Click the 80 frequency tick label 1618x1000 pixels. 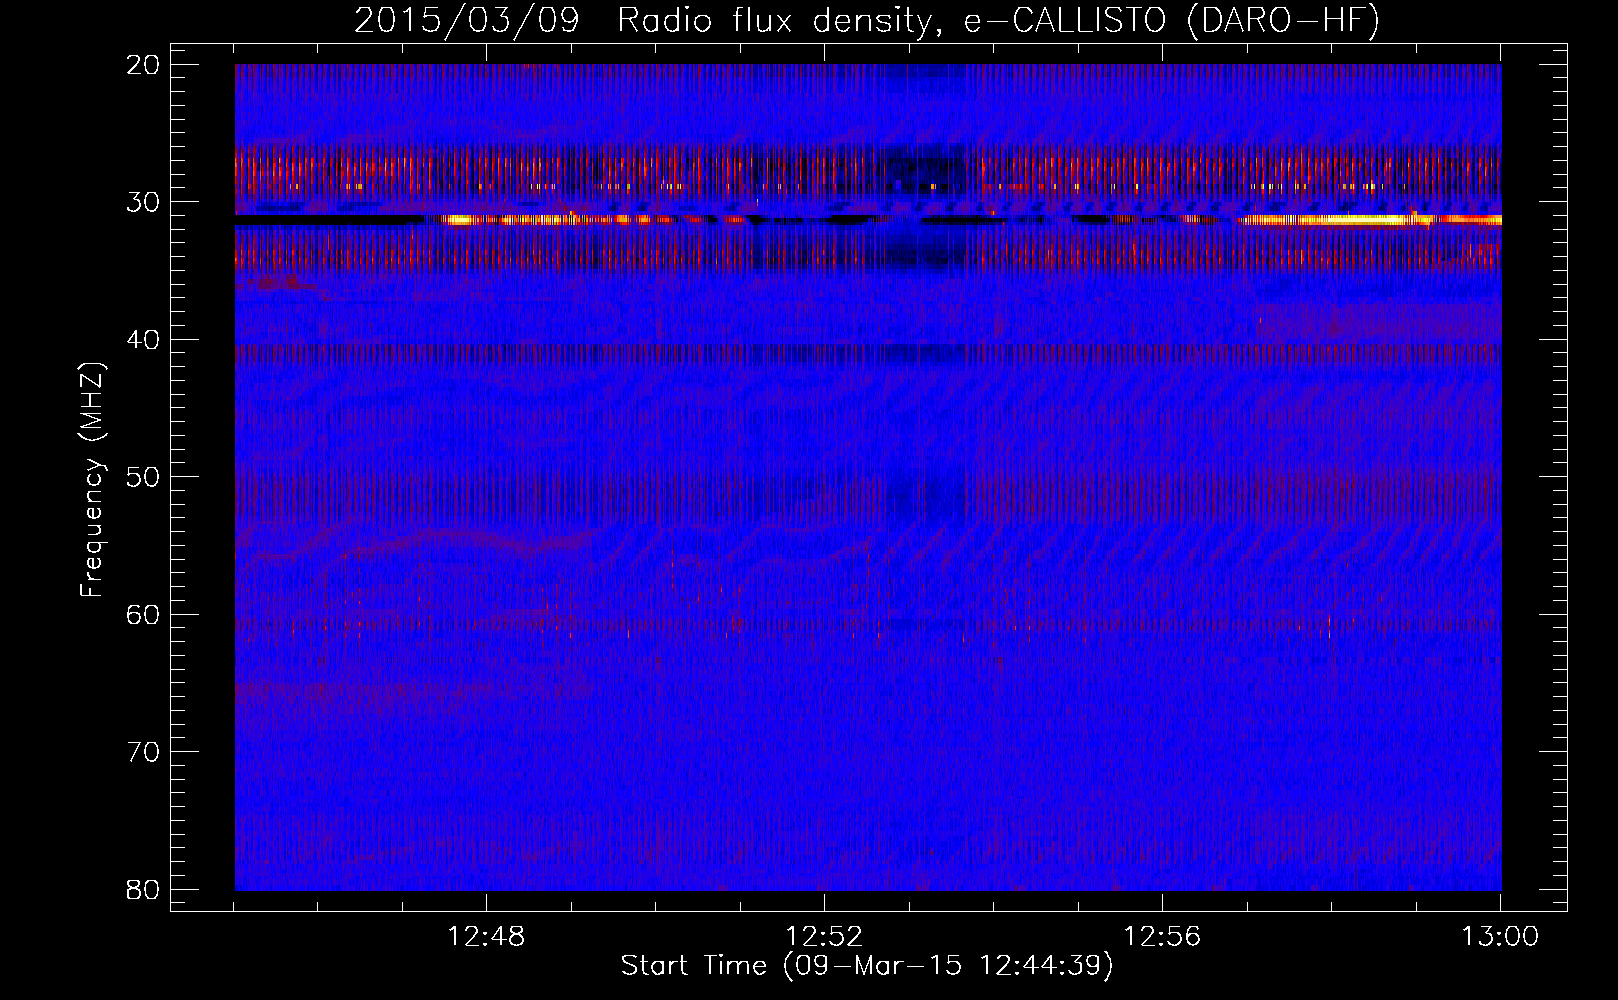coord(143,889)
